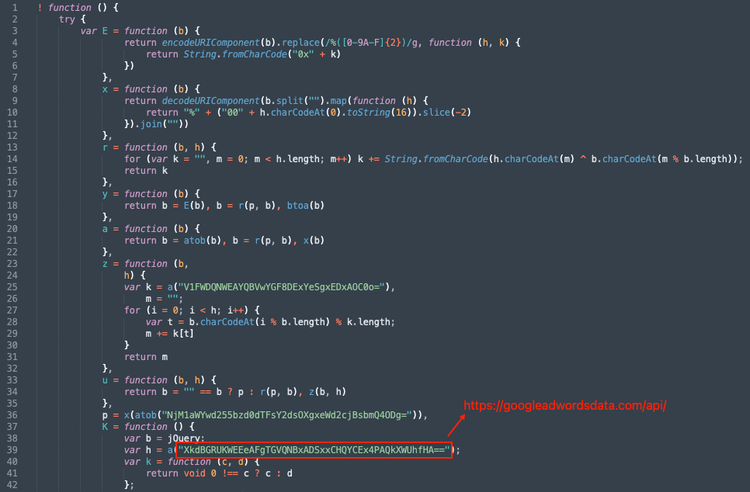This screenshot has width=750, height=492.
Task: Click line number 25 in the gutter
Action: coord(15,286)
